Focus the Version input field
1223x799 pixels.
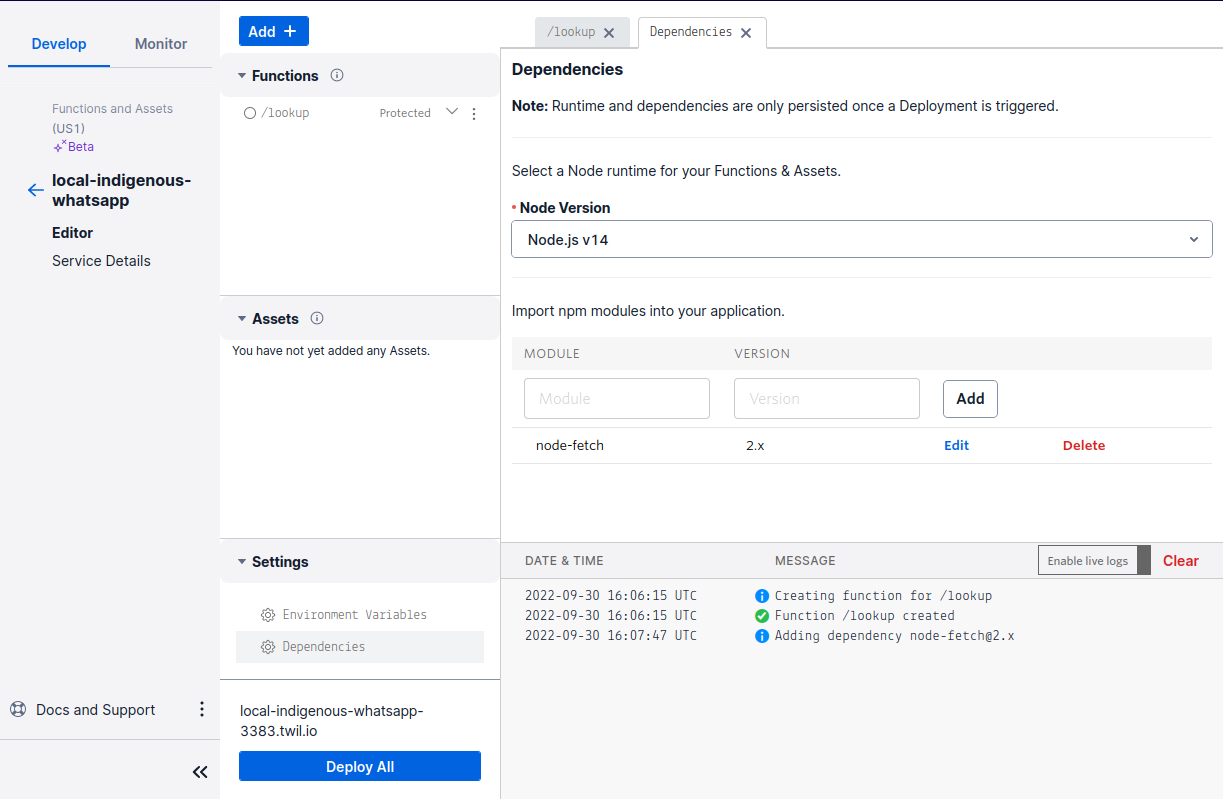827,398
